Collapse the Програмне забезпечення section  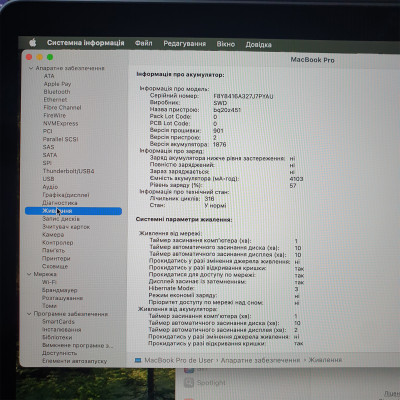click(x=29, y=314)
